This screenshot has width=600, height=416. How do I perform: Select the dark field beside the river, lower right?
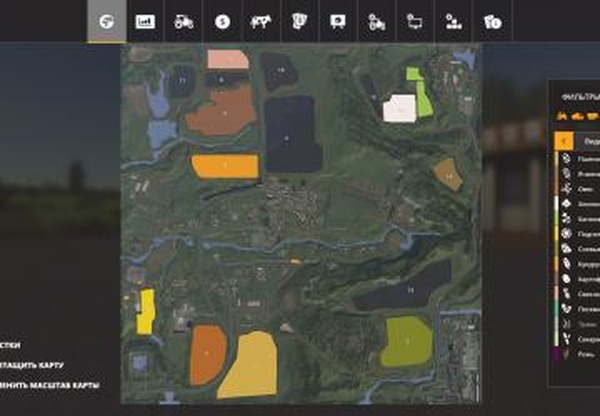[406, 289]
